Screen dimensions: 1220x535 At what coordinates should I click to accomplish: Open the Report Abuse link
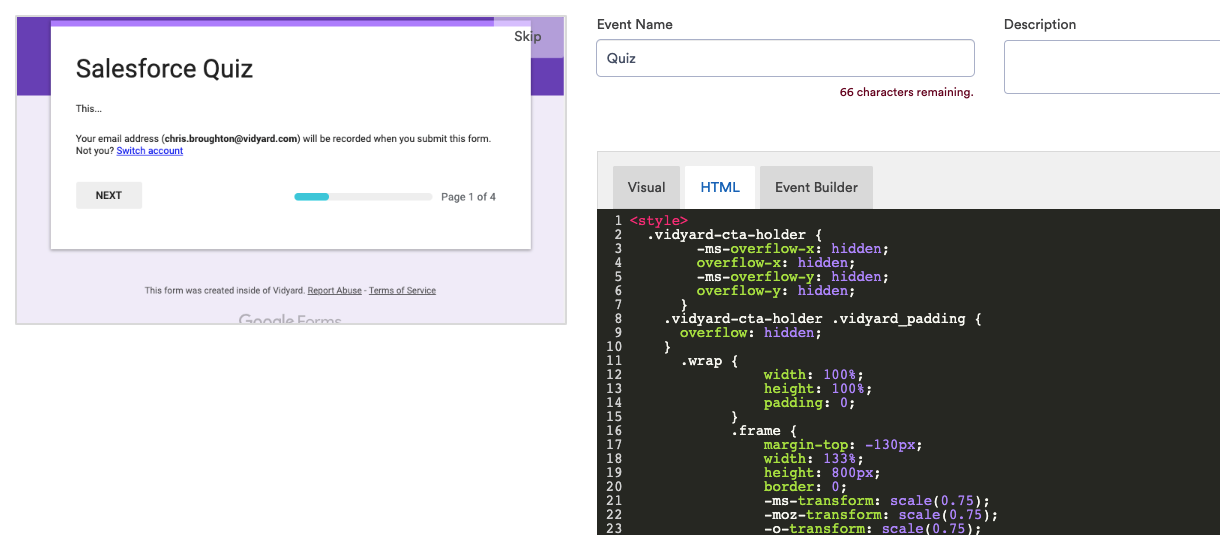pyautogui.click(x=335, y=291)
